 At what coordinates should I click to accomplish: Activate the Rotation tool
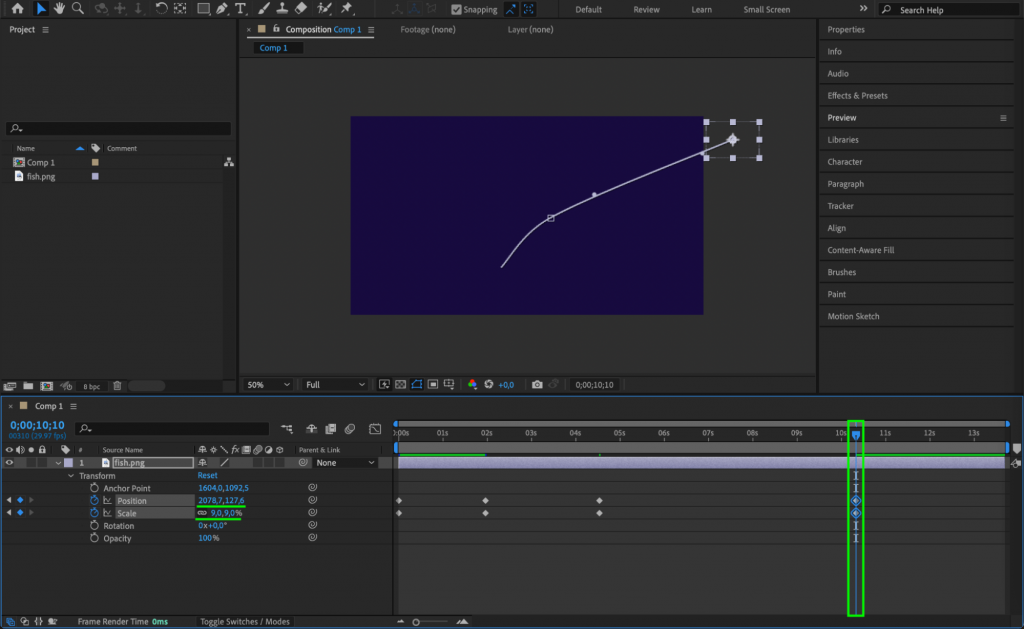pos(160,8)
